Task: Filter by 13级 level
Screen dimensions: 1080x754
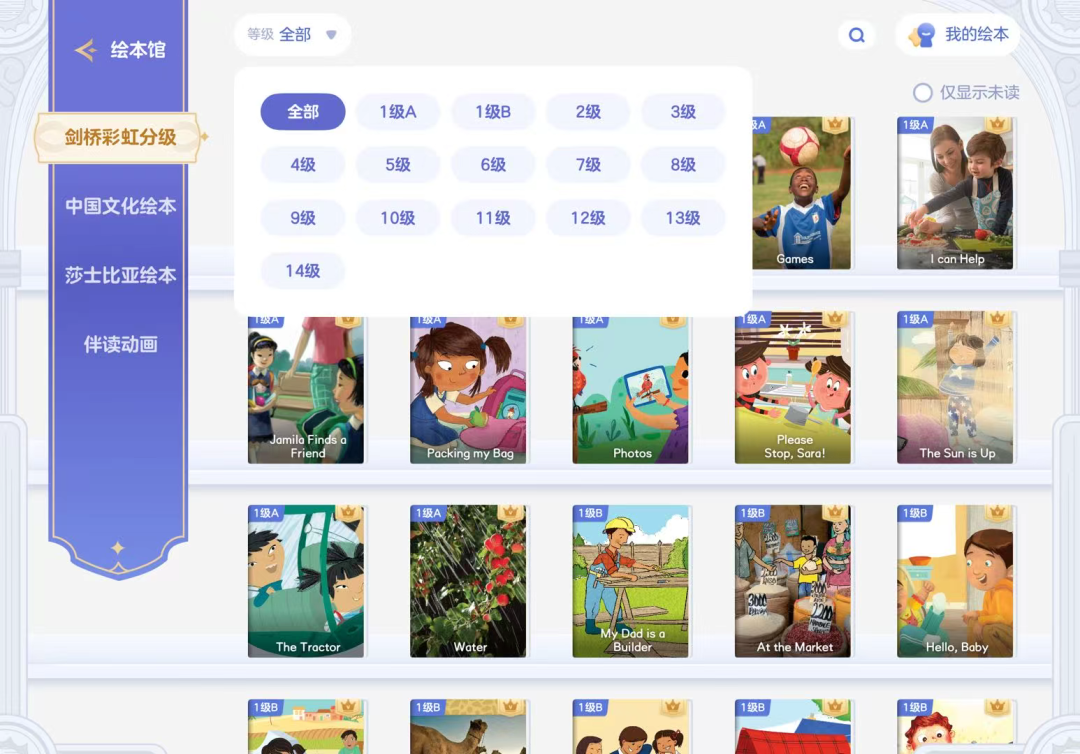Action: [683, 218]
